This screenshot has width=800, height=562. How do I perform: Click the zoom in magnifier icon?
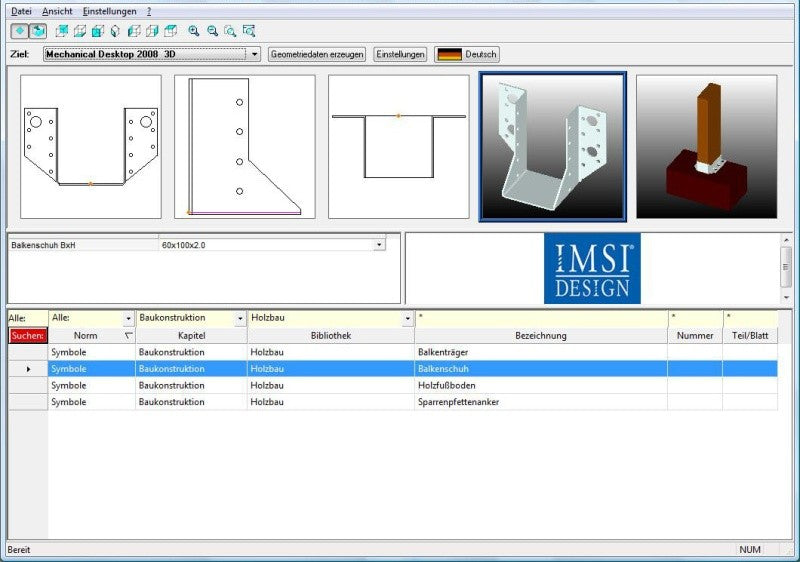tap(194, 31)
